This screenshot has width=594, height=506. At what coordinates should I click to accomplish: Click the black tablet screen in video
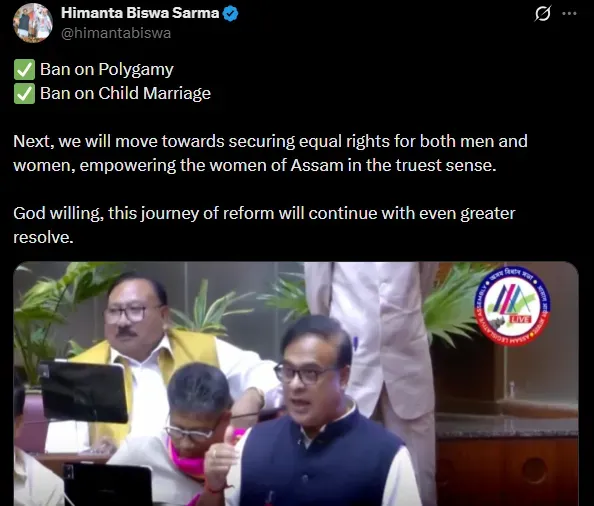tap(84, 391)
